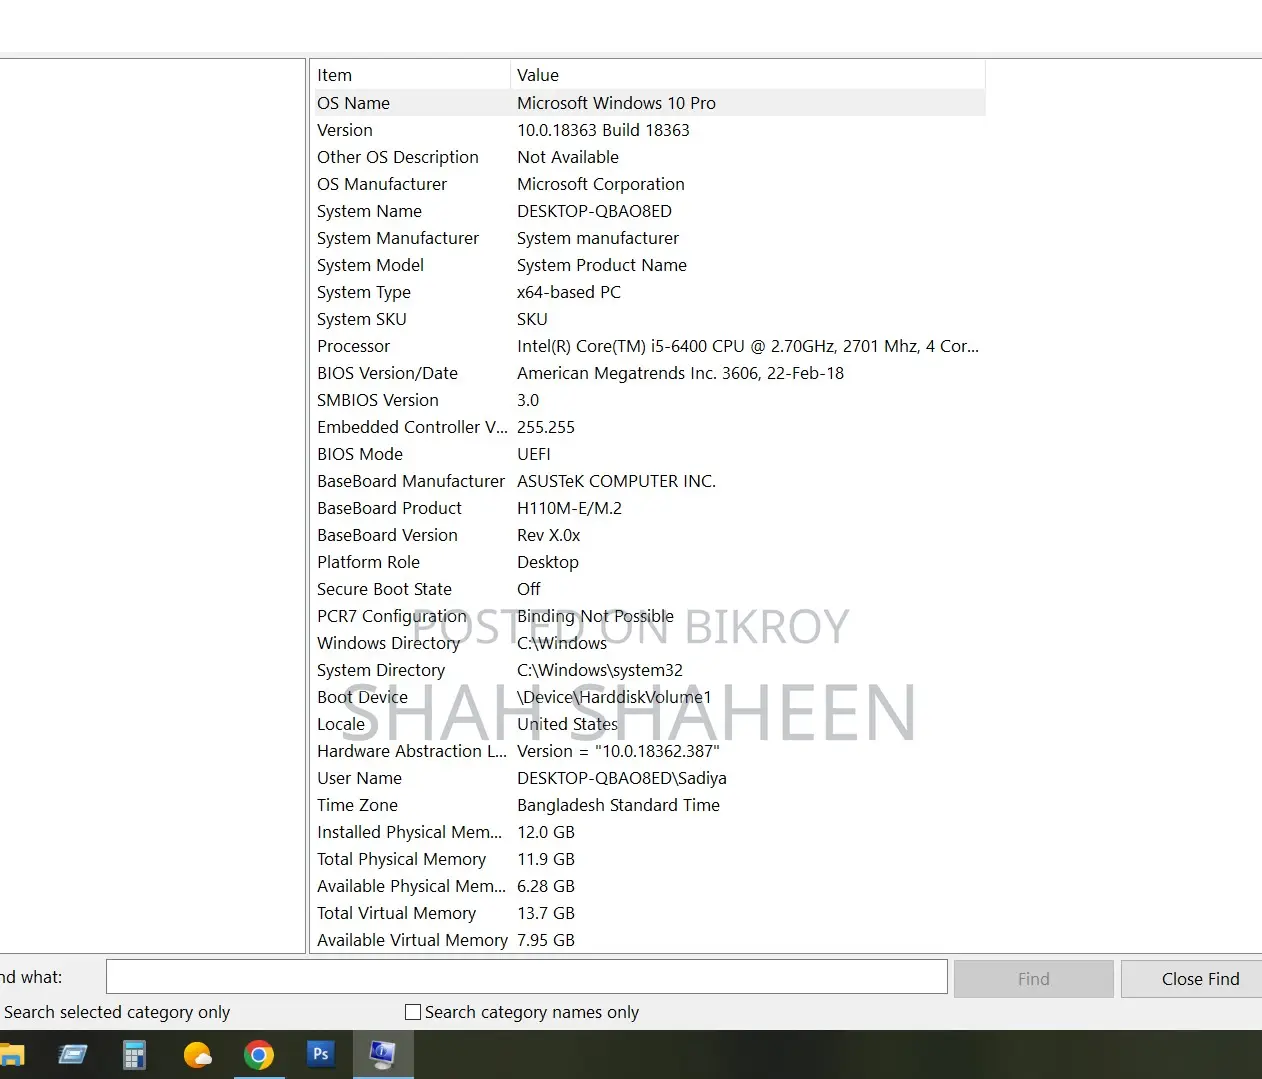Select the System SKU row

click(x=650, y=319)
